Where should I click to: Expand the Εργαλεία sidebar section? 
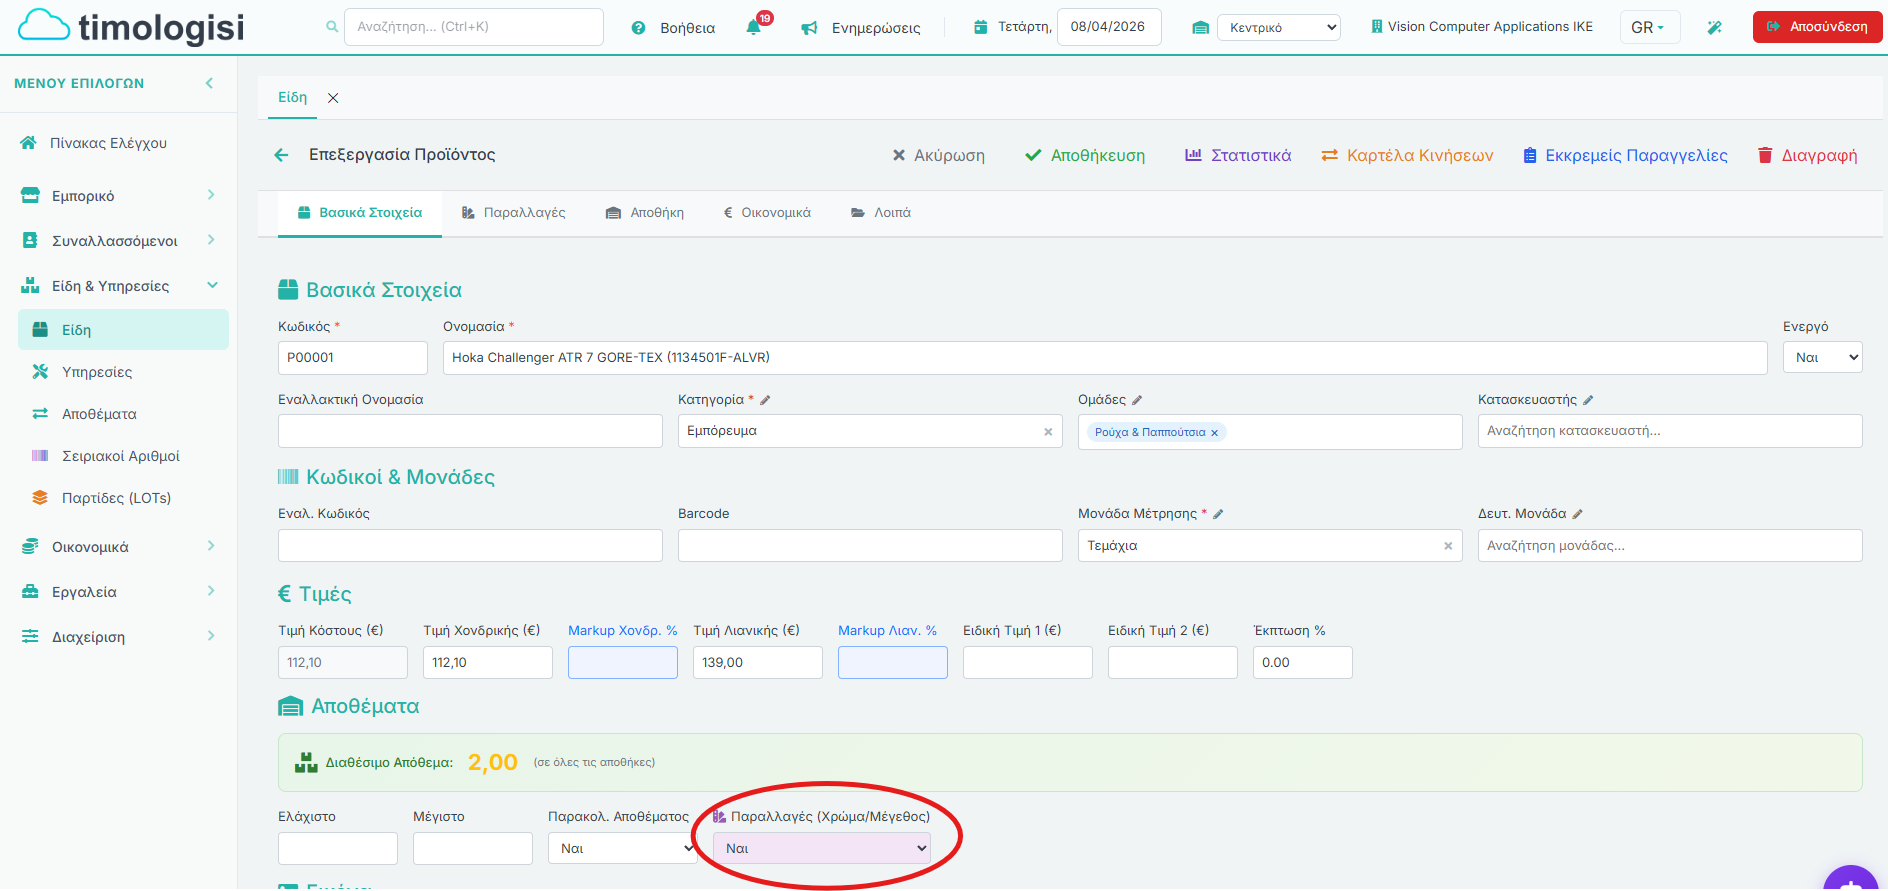[x=119, y=592]
